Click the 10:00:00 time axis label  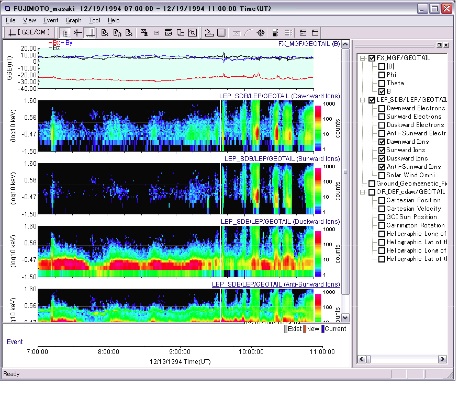click(251, 352)
